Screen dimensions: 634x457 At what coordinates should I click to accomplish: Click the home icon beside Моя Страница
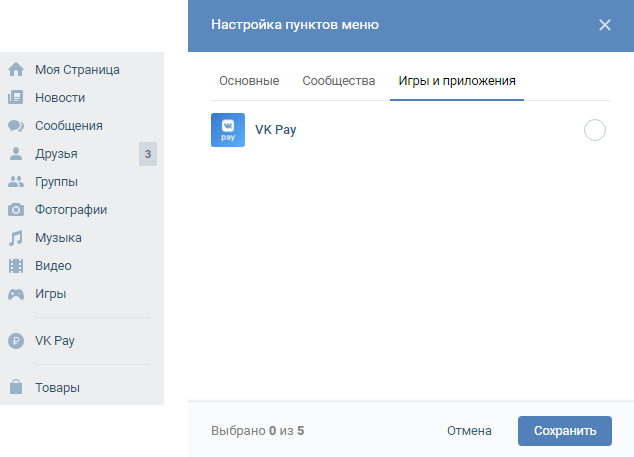[x=16, y=70]
